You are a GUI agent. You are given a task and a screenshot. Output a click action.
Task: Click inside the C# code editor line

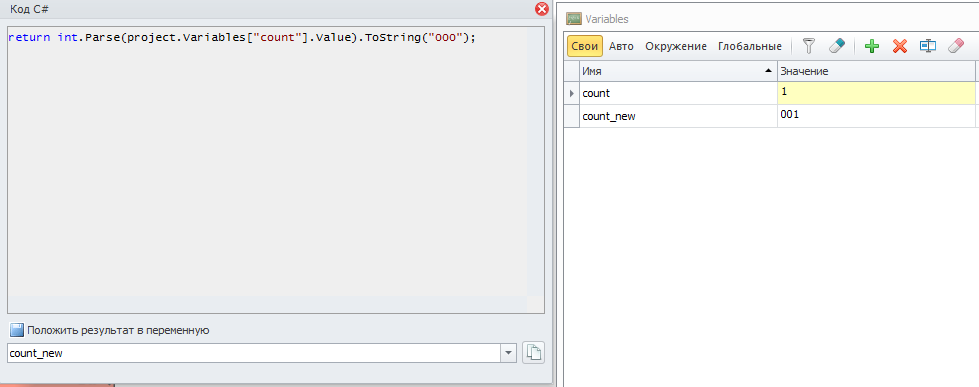click(242, 37)
